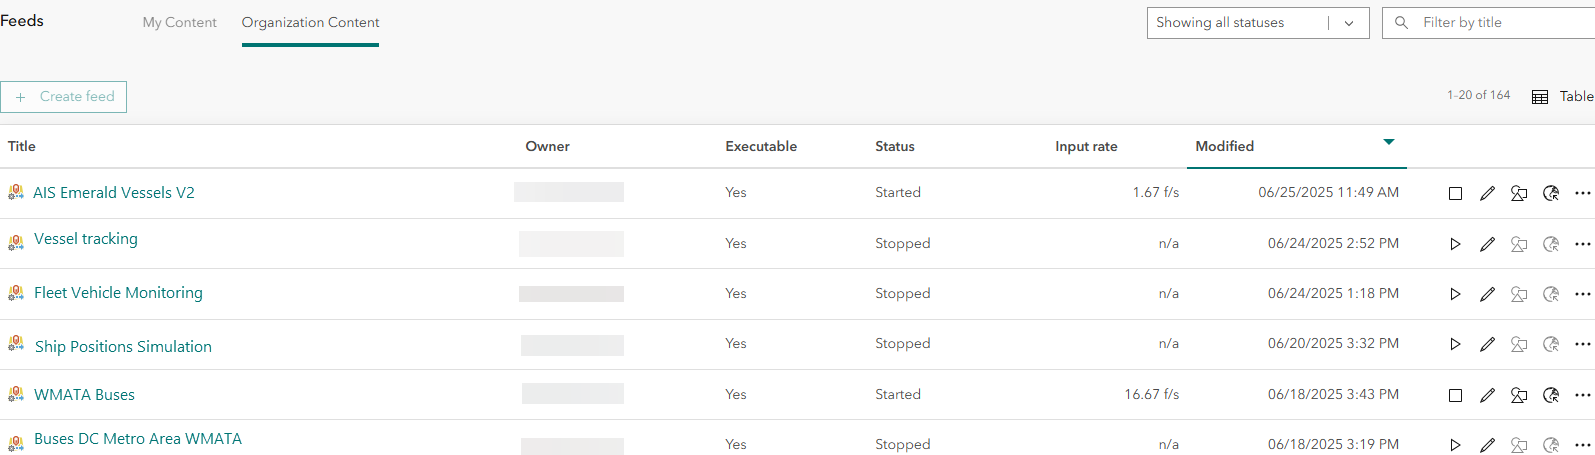Open the Showing all statuses dropdown
The image size is (1595, 455).
coord(1257,23)
